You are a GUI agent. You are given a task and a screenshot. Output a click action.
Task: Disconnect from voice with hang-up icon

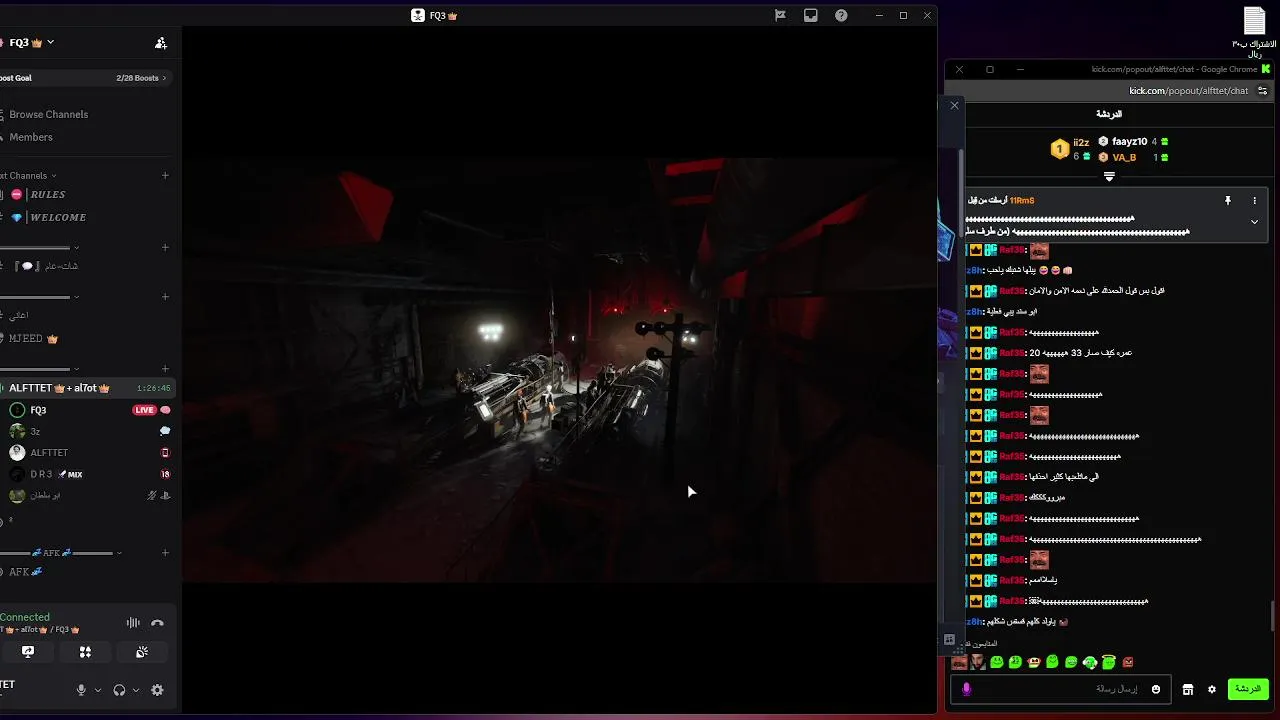pos(157,623)
